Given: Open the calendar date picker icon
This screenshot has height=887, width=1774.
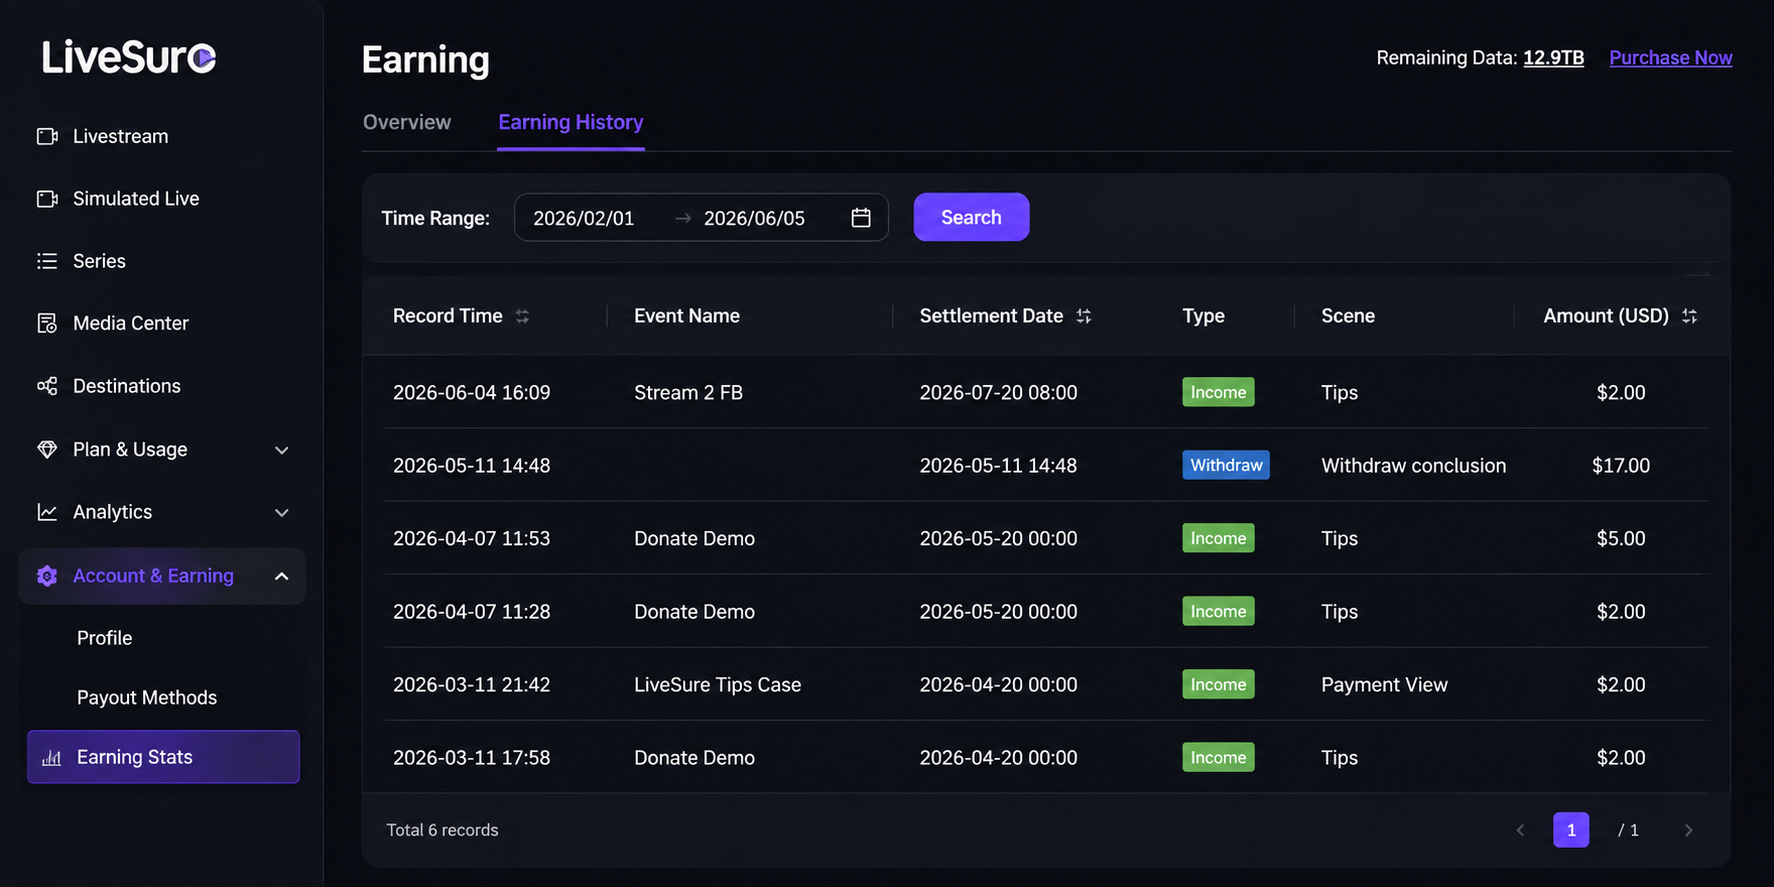Looking at the screenshot, I should point(861,218).
